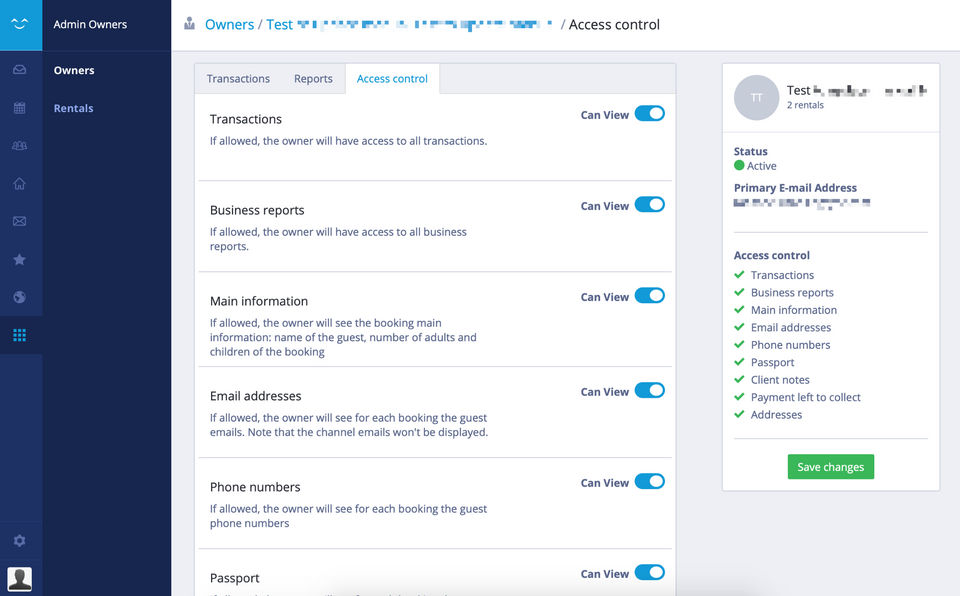Screen dimensions: 960x596
Task: Switch Phone numbers Can View toggle
Action: pyautogui.click(x=649, y=482)
